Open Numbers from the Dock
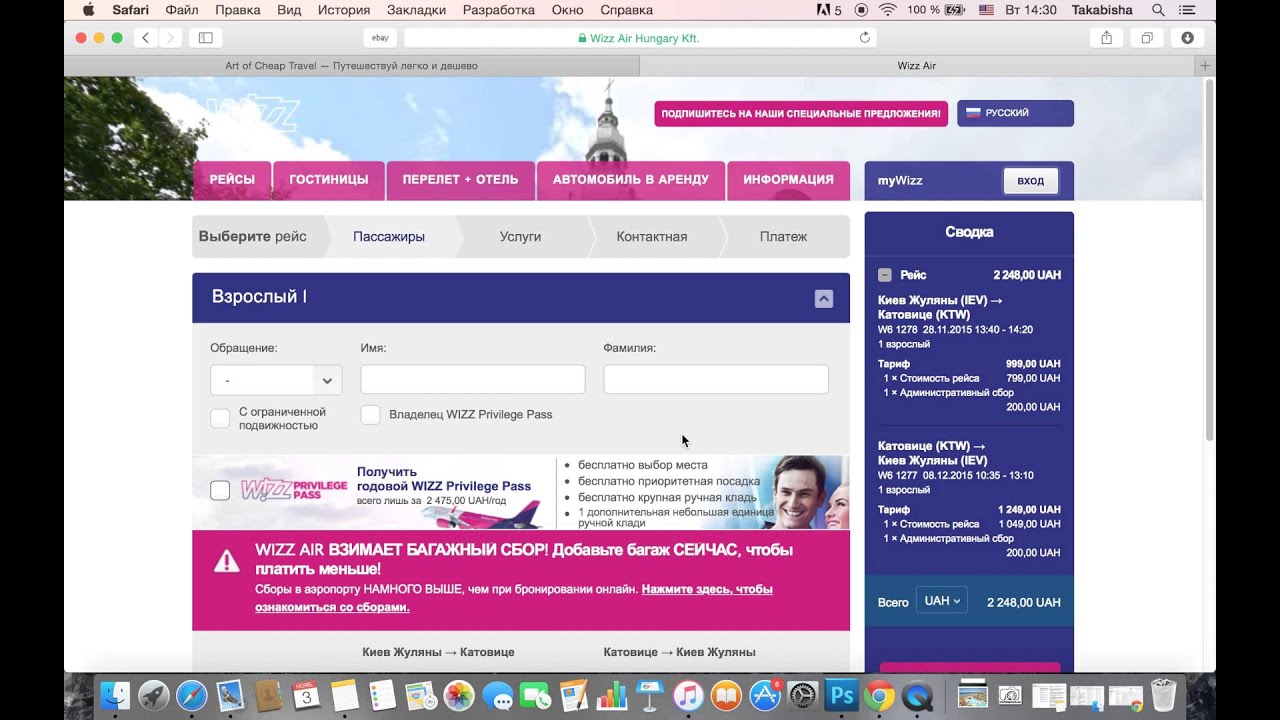This screenshot has height=720, width=1280. pyautogui.click(x=611, y=696)
